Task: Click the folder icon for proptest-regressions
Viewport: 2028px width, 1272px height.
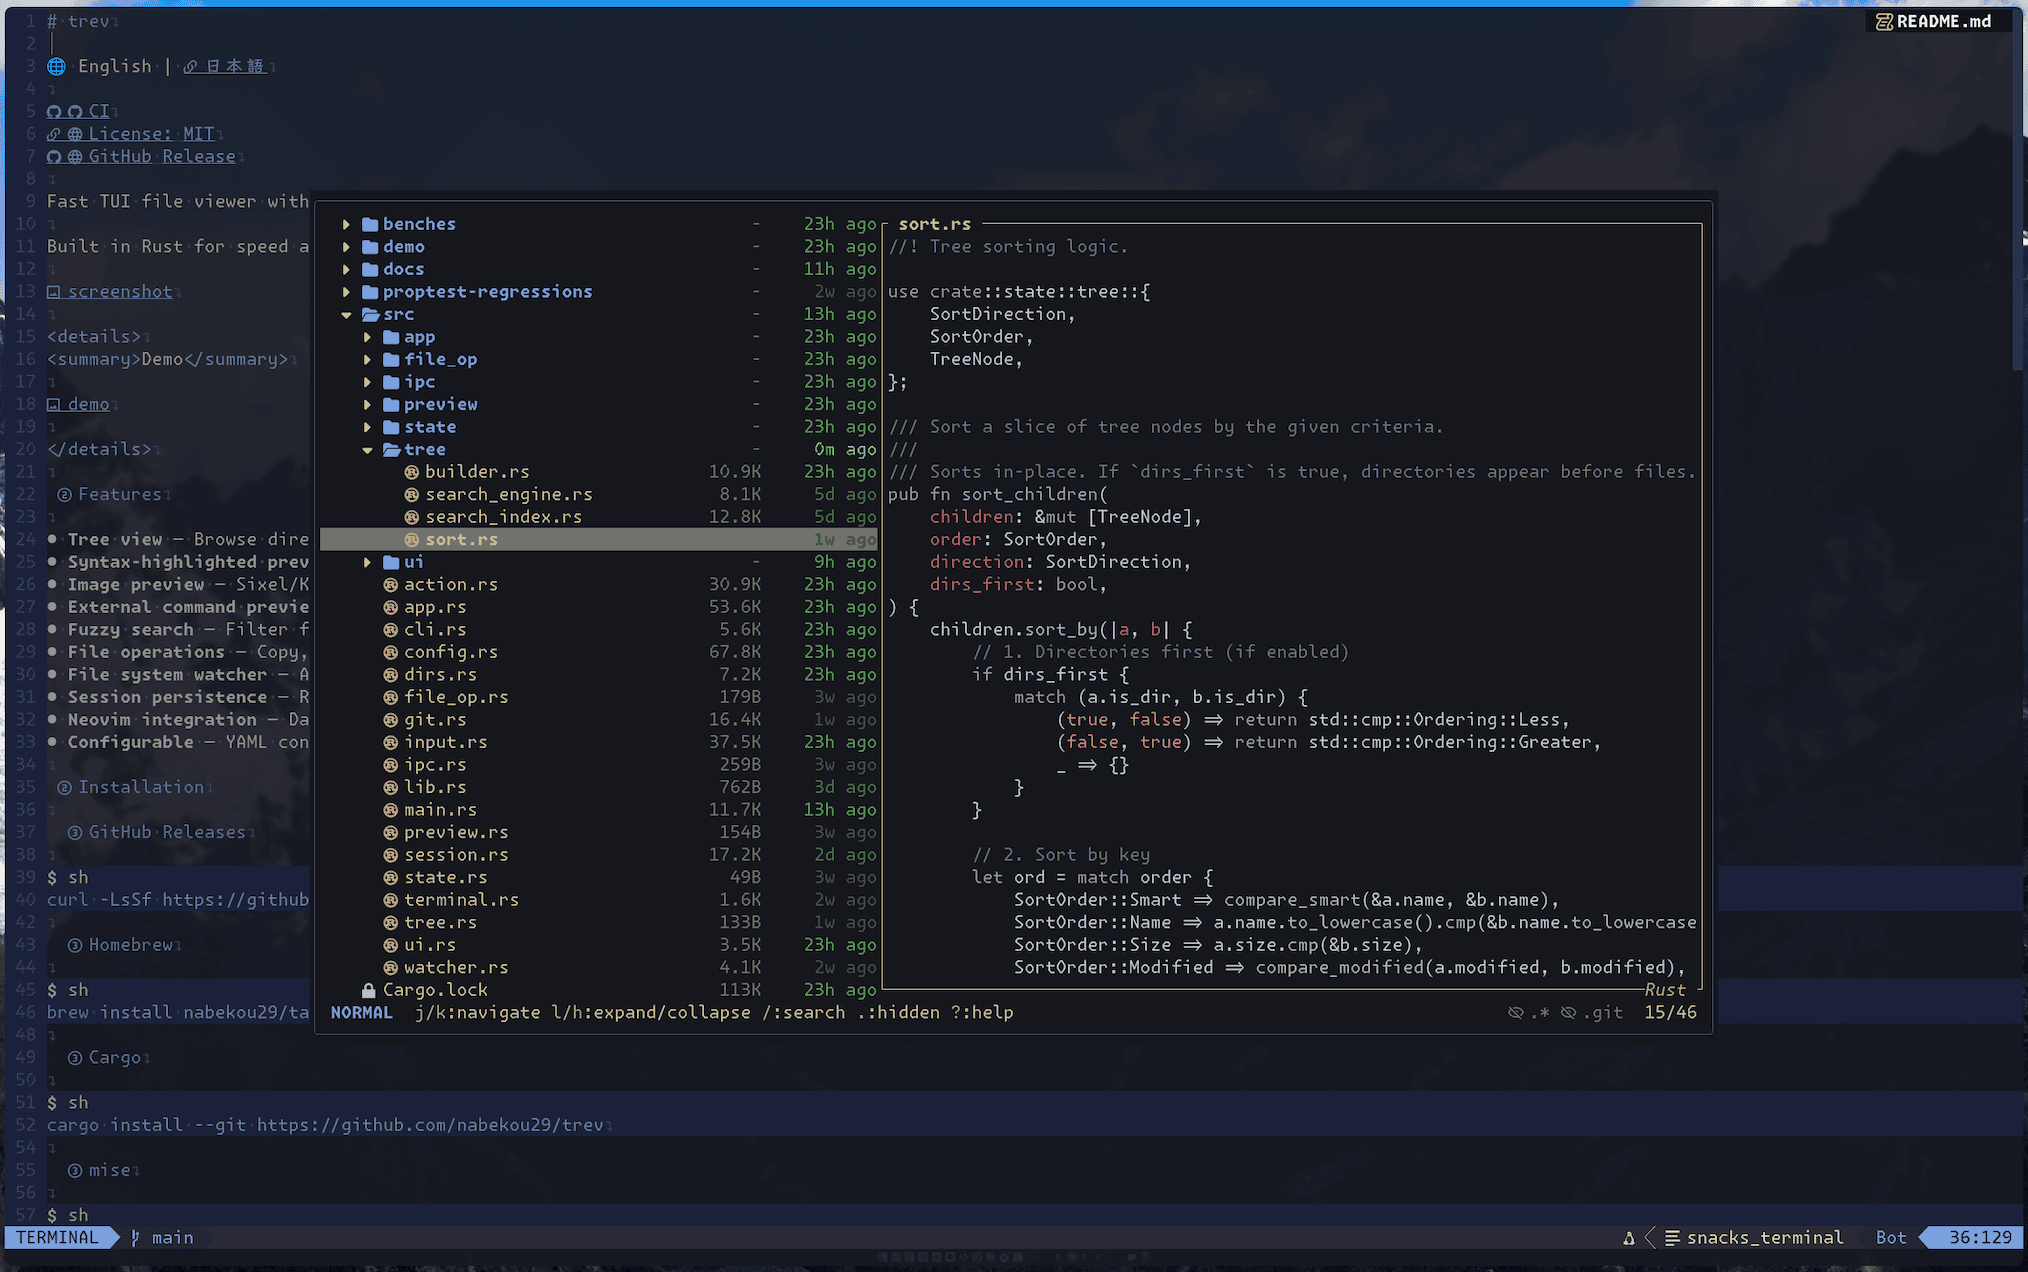Action: pyautogui.click(x=370, y=292)
